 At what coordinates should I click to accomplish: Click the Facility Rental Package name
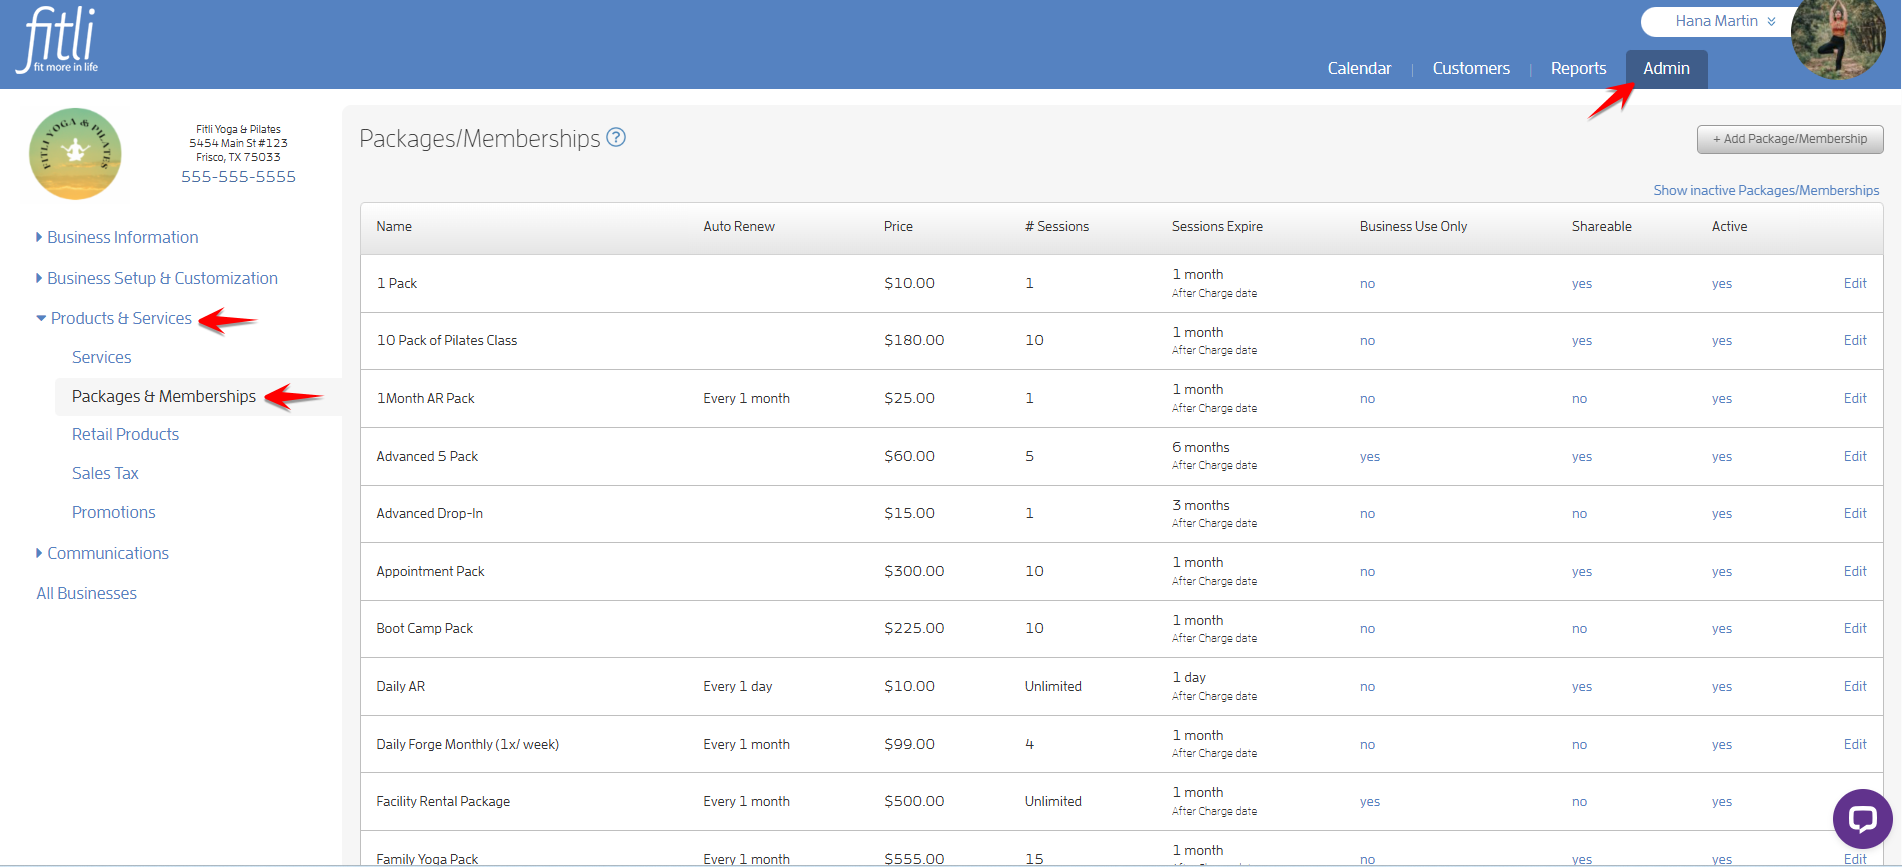(x=443, y=801)
